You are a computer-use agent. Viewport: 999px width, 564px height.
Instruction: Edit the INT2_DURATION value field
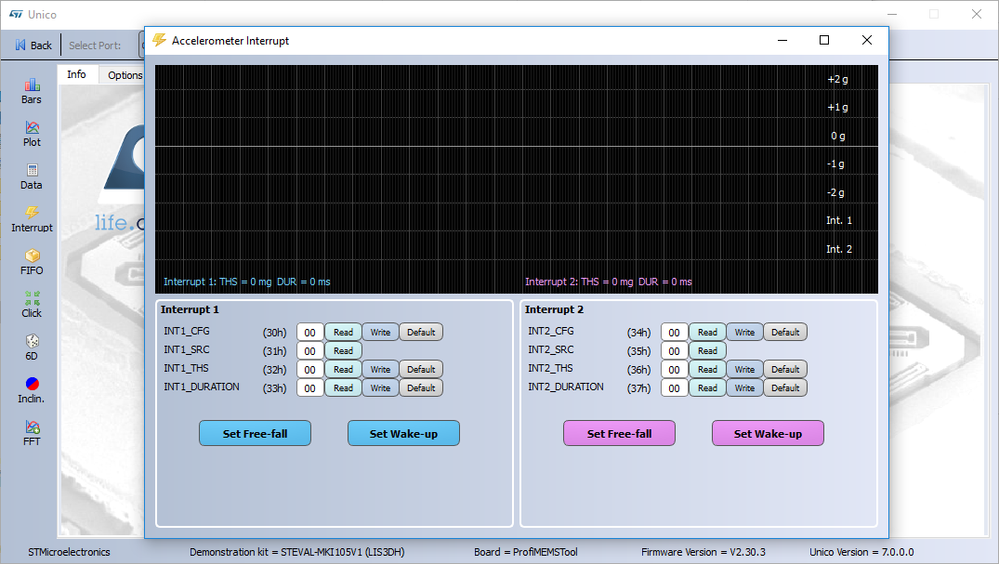click(x=674, y=387)
